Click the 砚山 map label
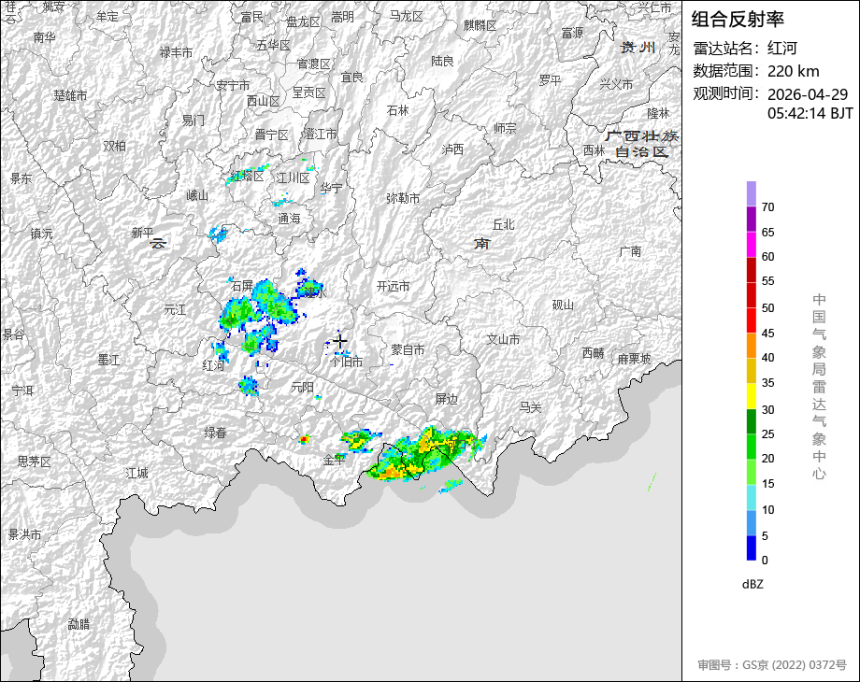Image resolution: width=860 pixels, height=682 pixels. tap(563, 305)
